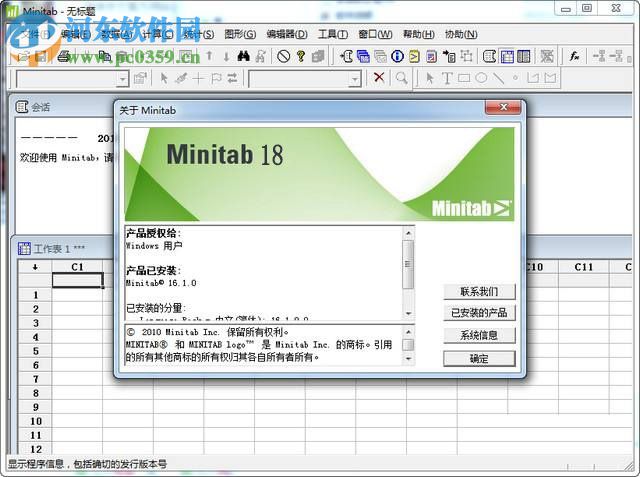
Task: Close the 关于 Minitab dialog
Action: (x=503, y=107)
